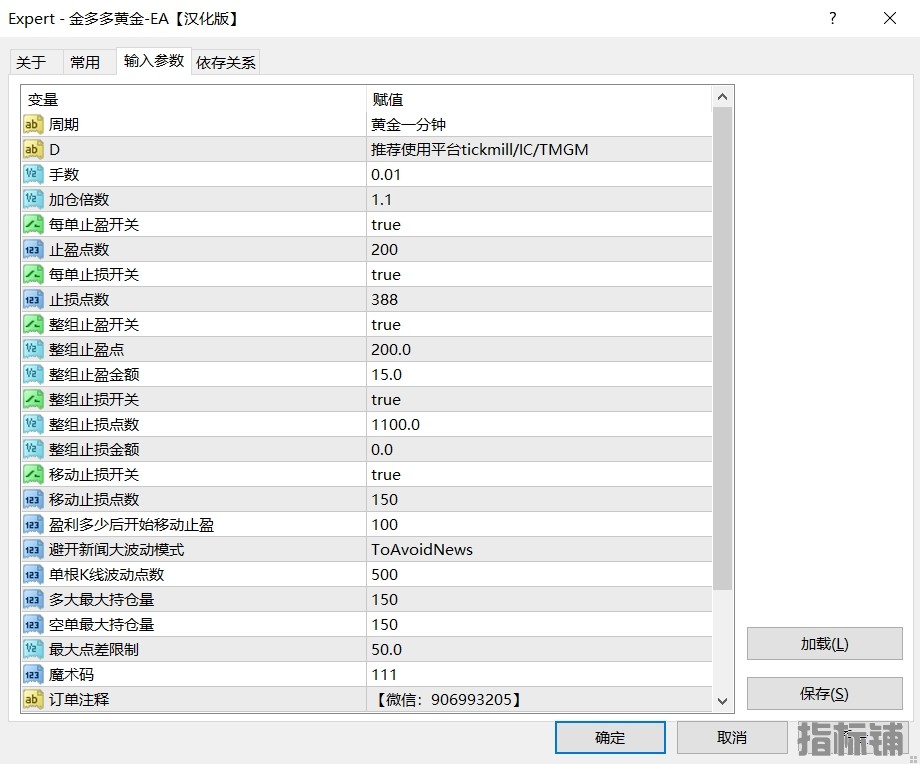Click the integer icon beside 多大最大持仓量
The width and height of the screenshot is (920, 764).
point(33,600)
